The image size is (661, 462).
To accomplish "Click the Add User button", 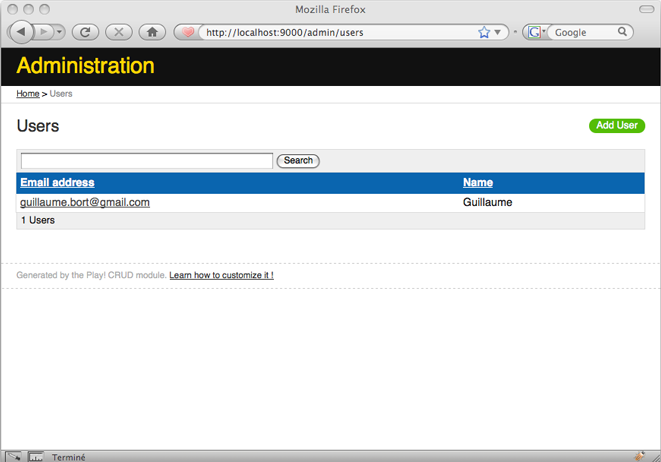I will pos(616,125).
